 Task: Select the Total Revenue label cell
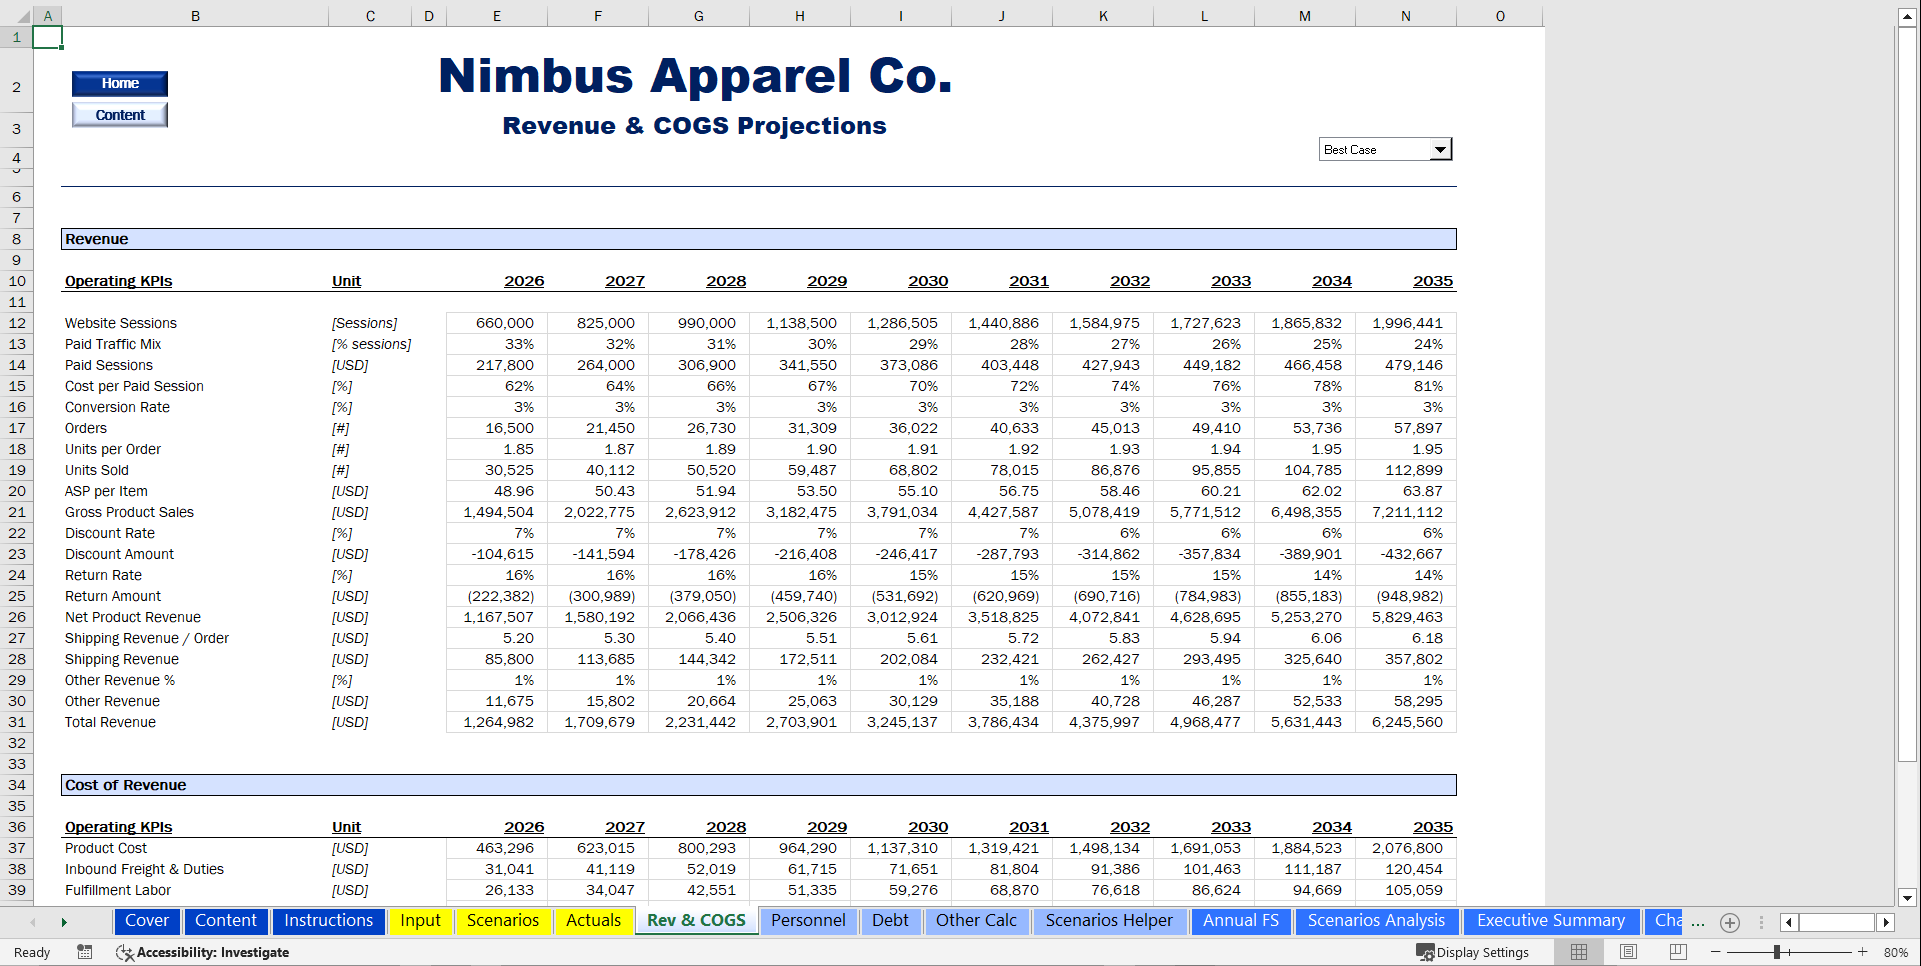point(110,722)
